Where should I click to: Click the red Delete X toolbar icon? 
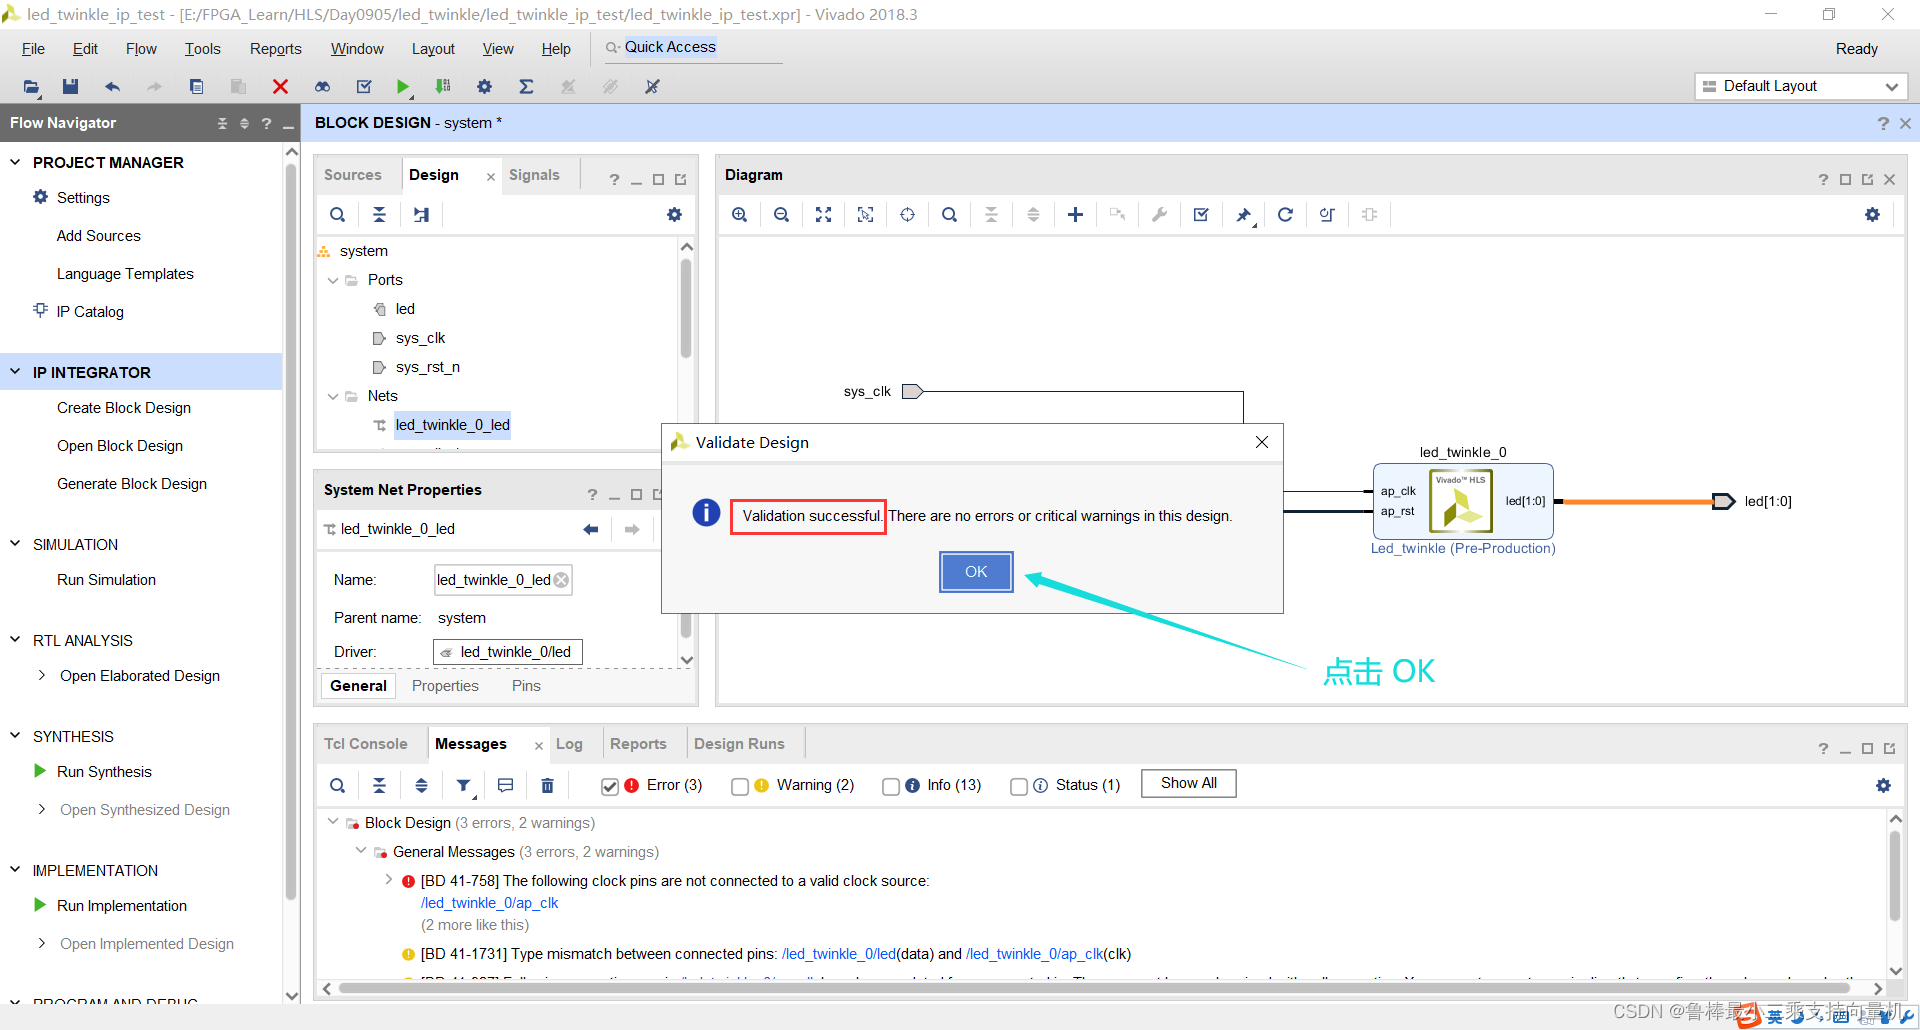[280, 87]
